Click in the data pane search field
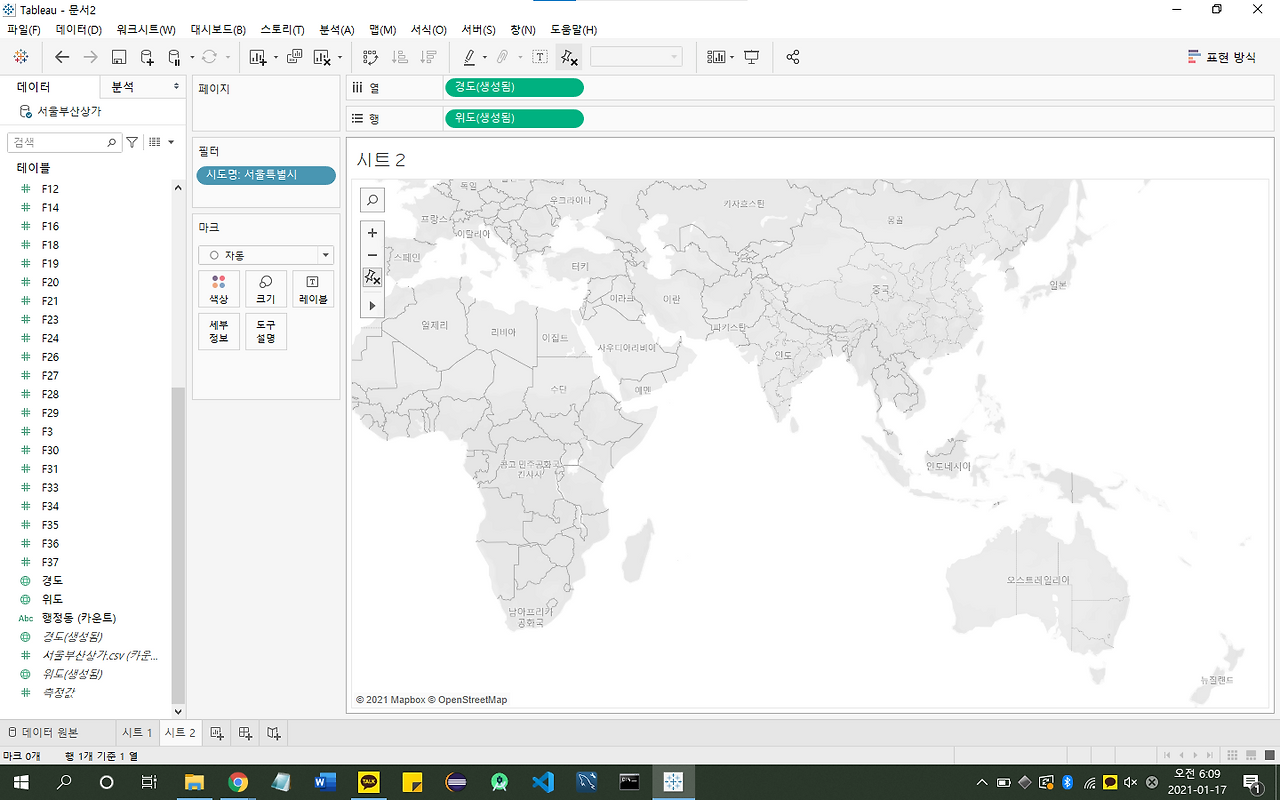This screenshot has width=1280, height=800. [x=64, y=143]
